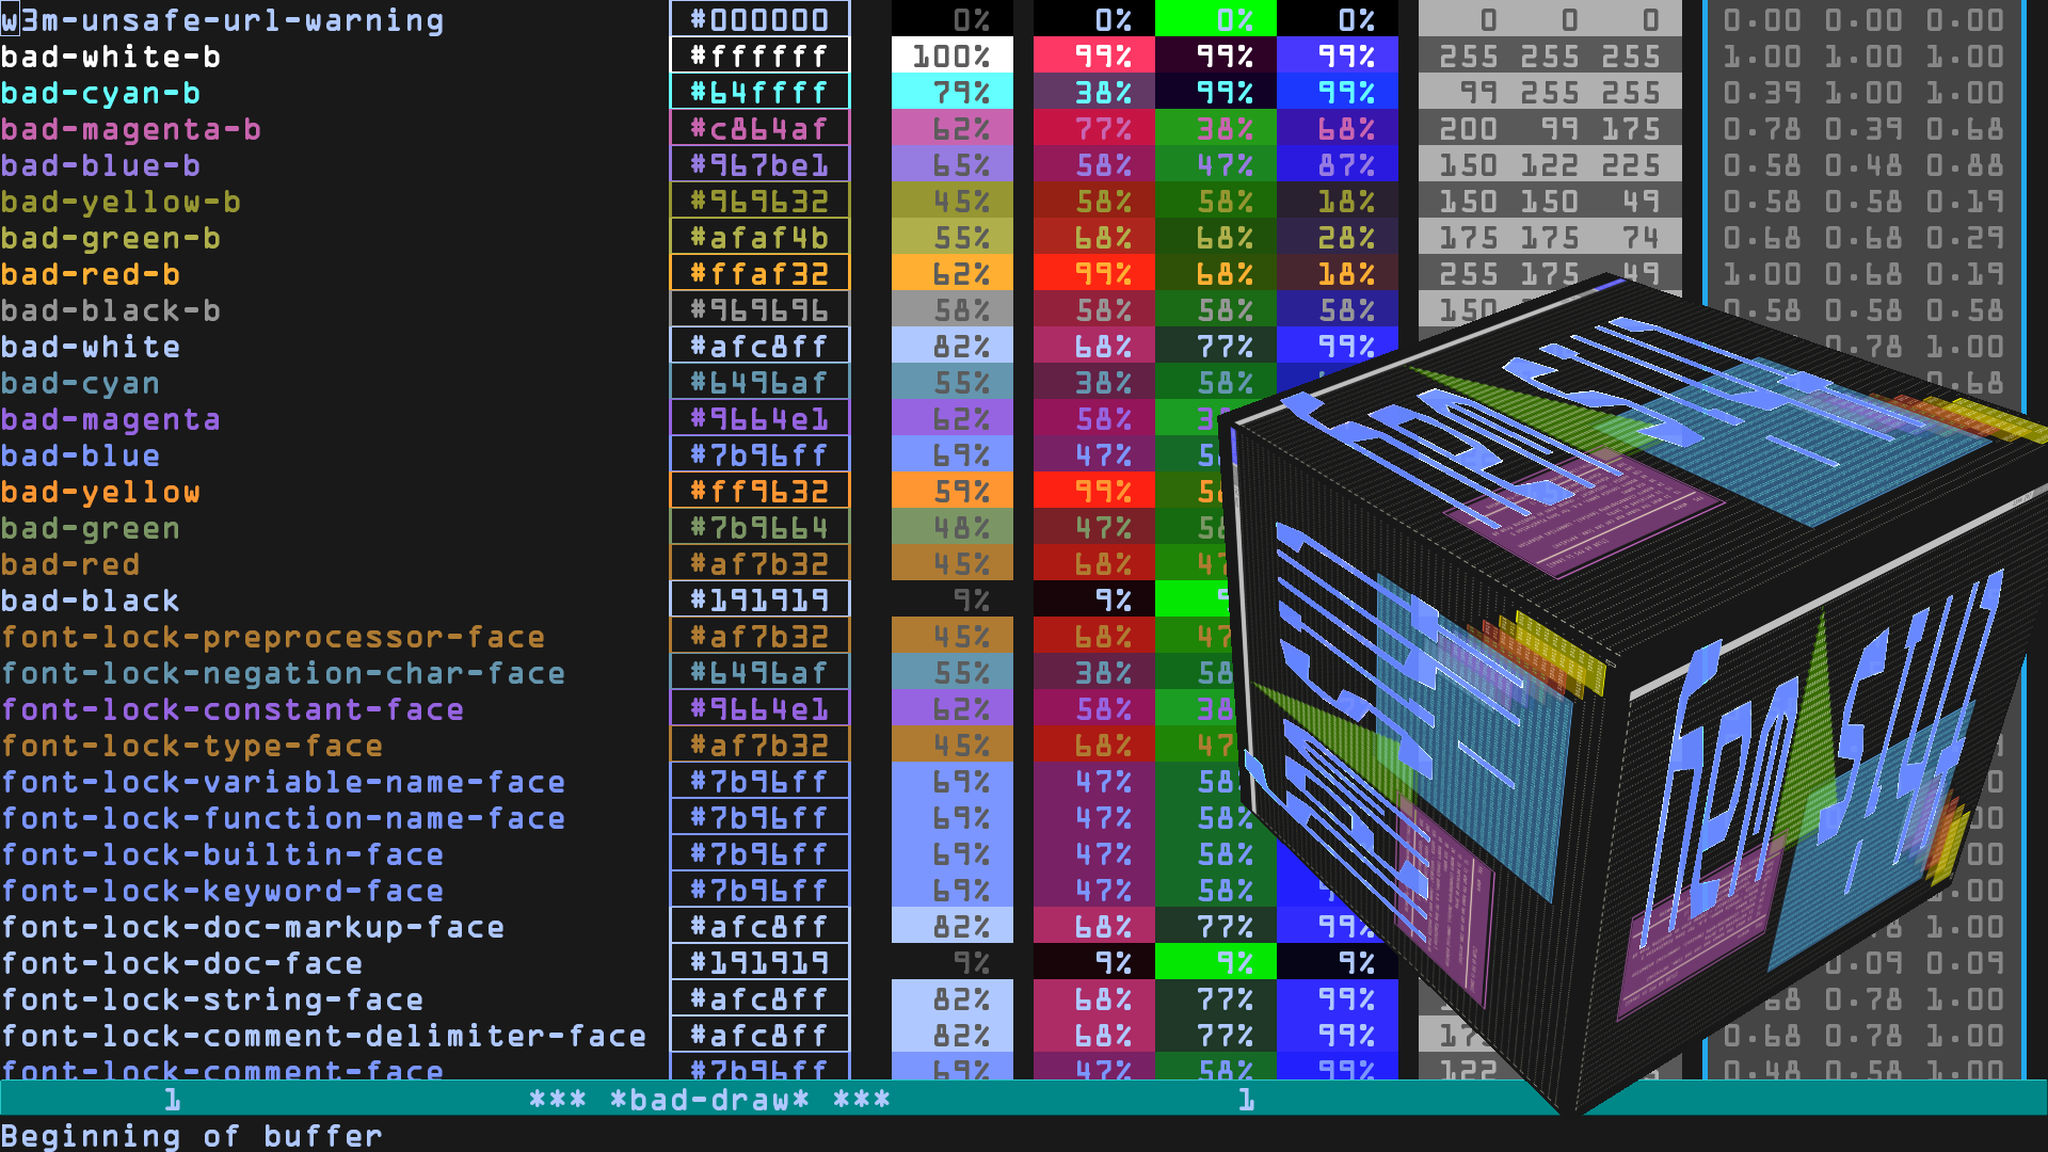Select the #c864af hex code field

click(x=759, y=129)
